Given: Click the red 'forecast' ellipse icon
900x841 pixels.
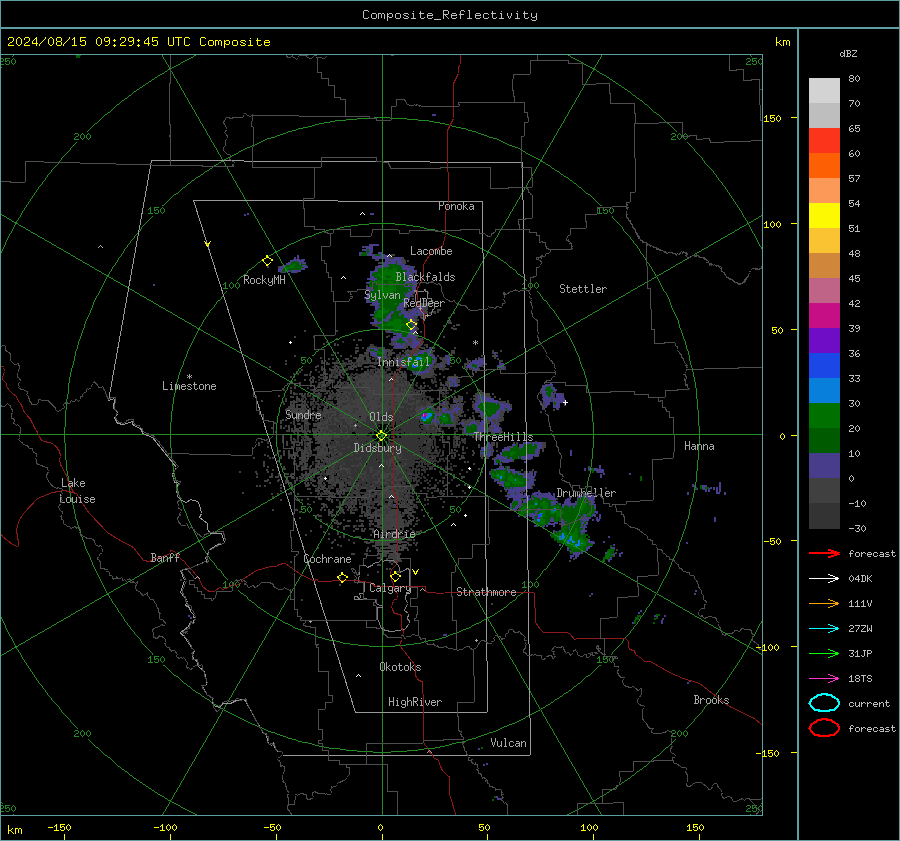Looking at the screenshot, I should pos(824,728).
